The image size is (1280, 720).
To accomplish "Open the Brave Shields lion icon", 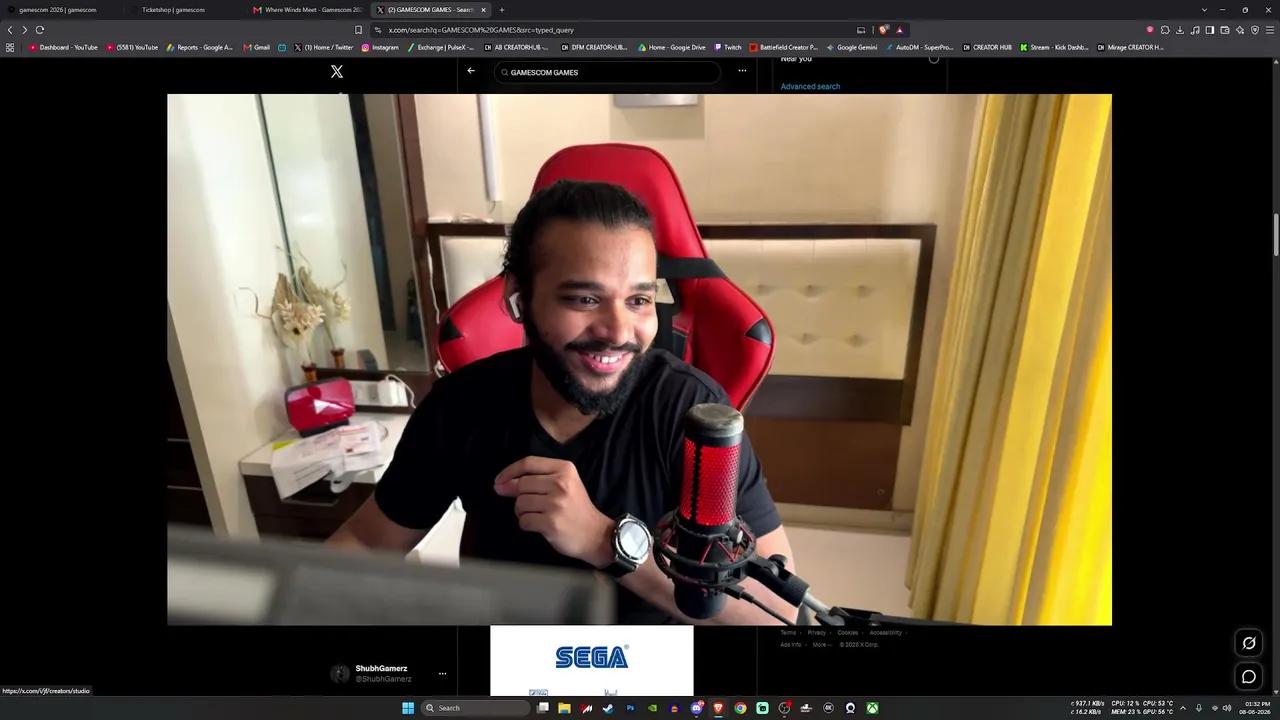I will (x=883, y=30).
